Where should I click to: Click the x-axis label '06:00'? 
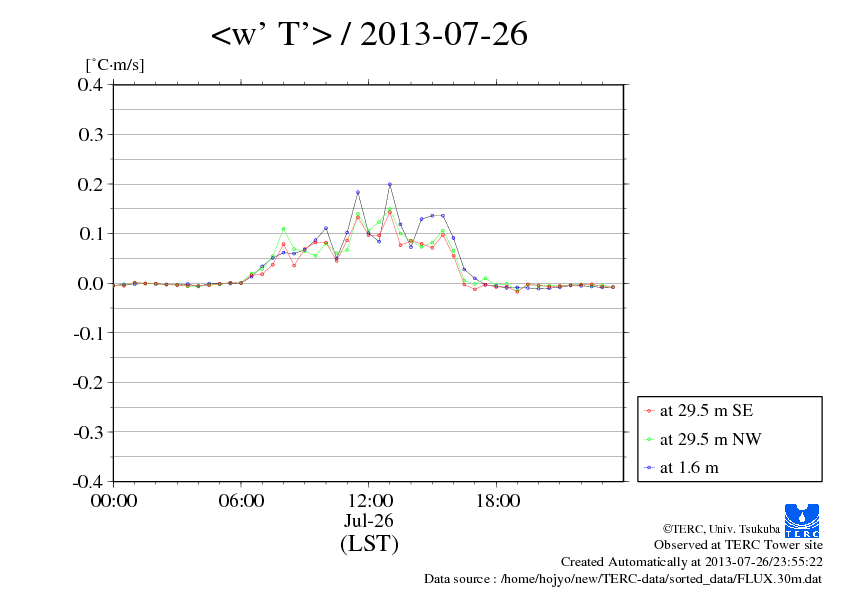[x=241, y=501]
